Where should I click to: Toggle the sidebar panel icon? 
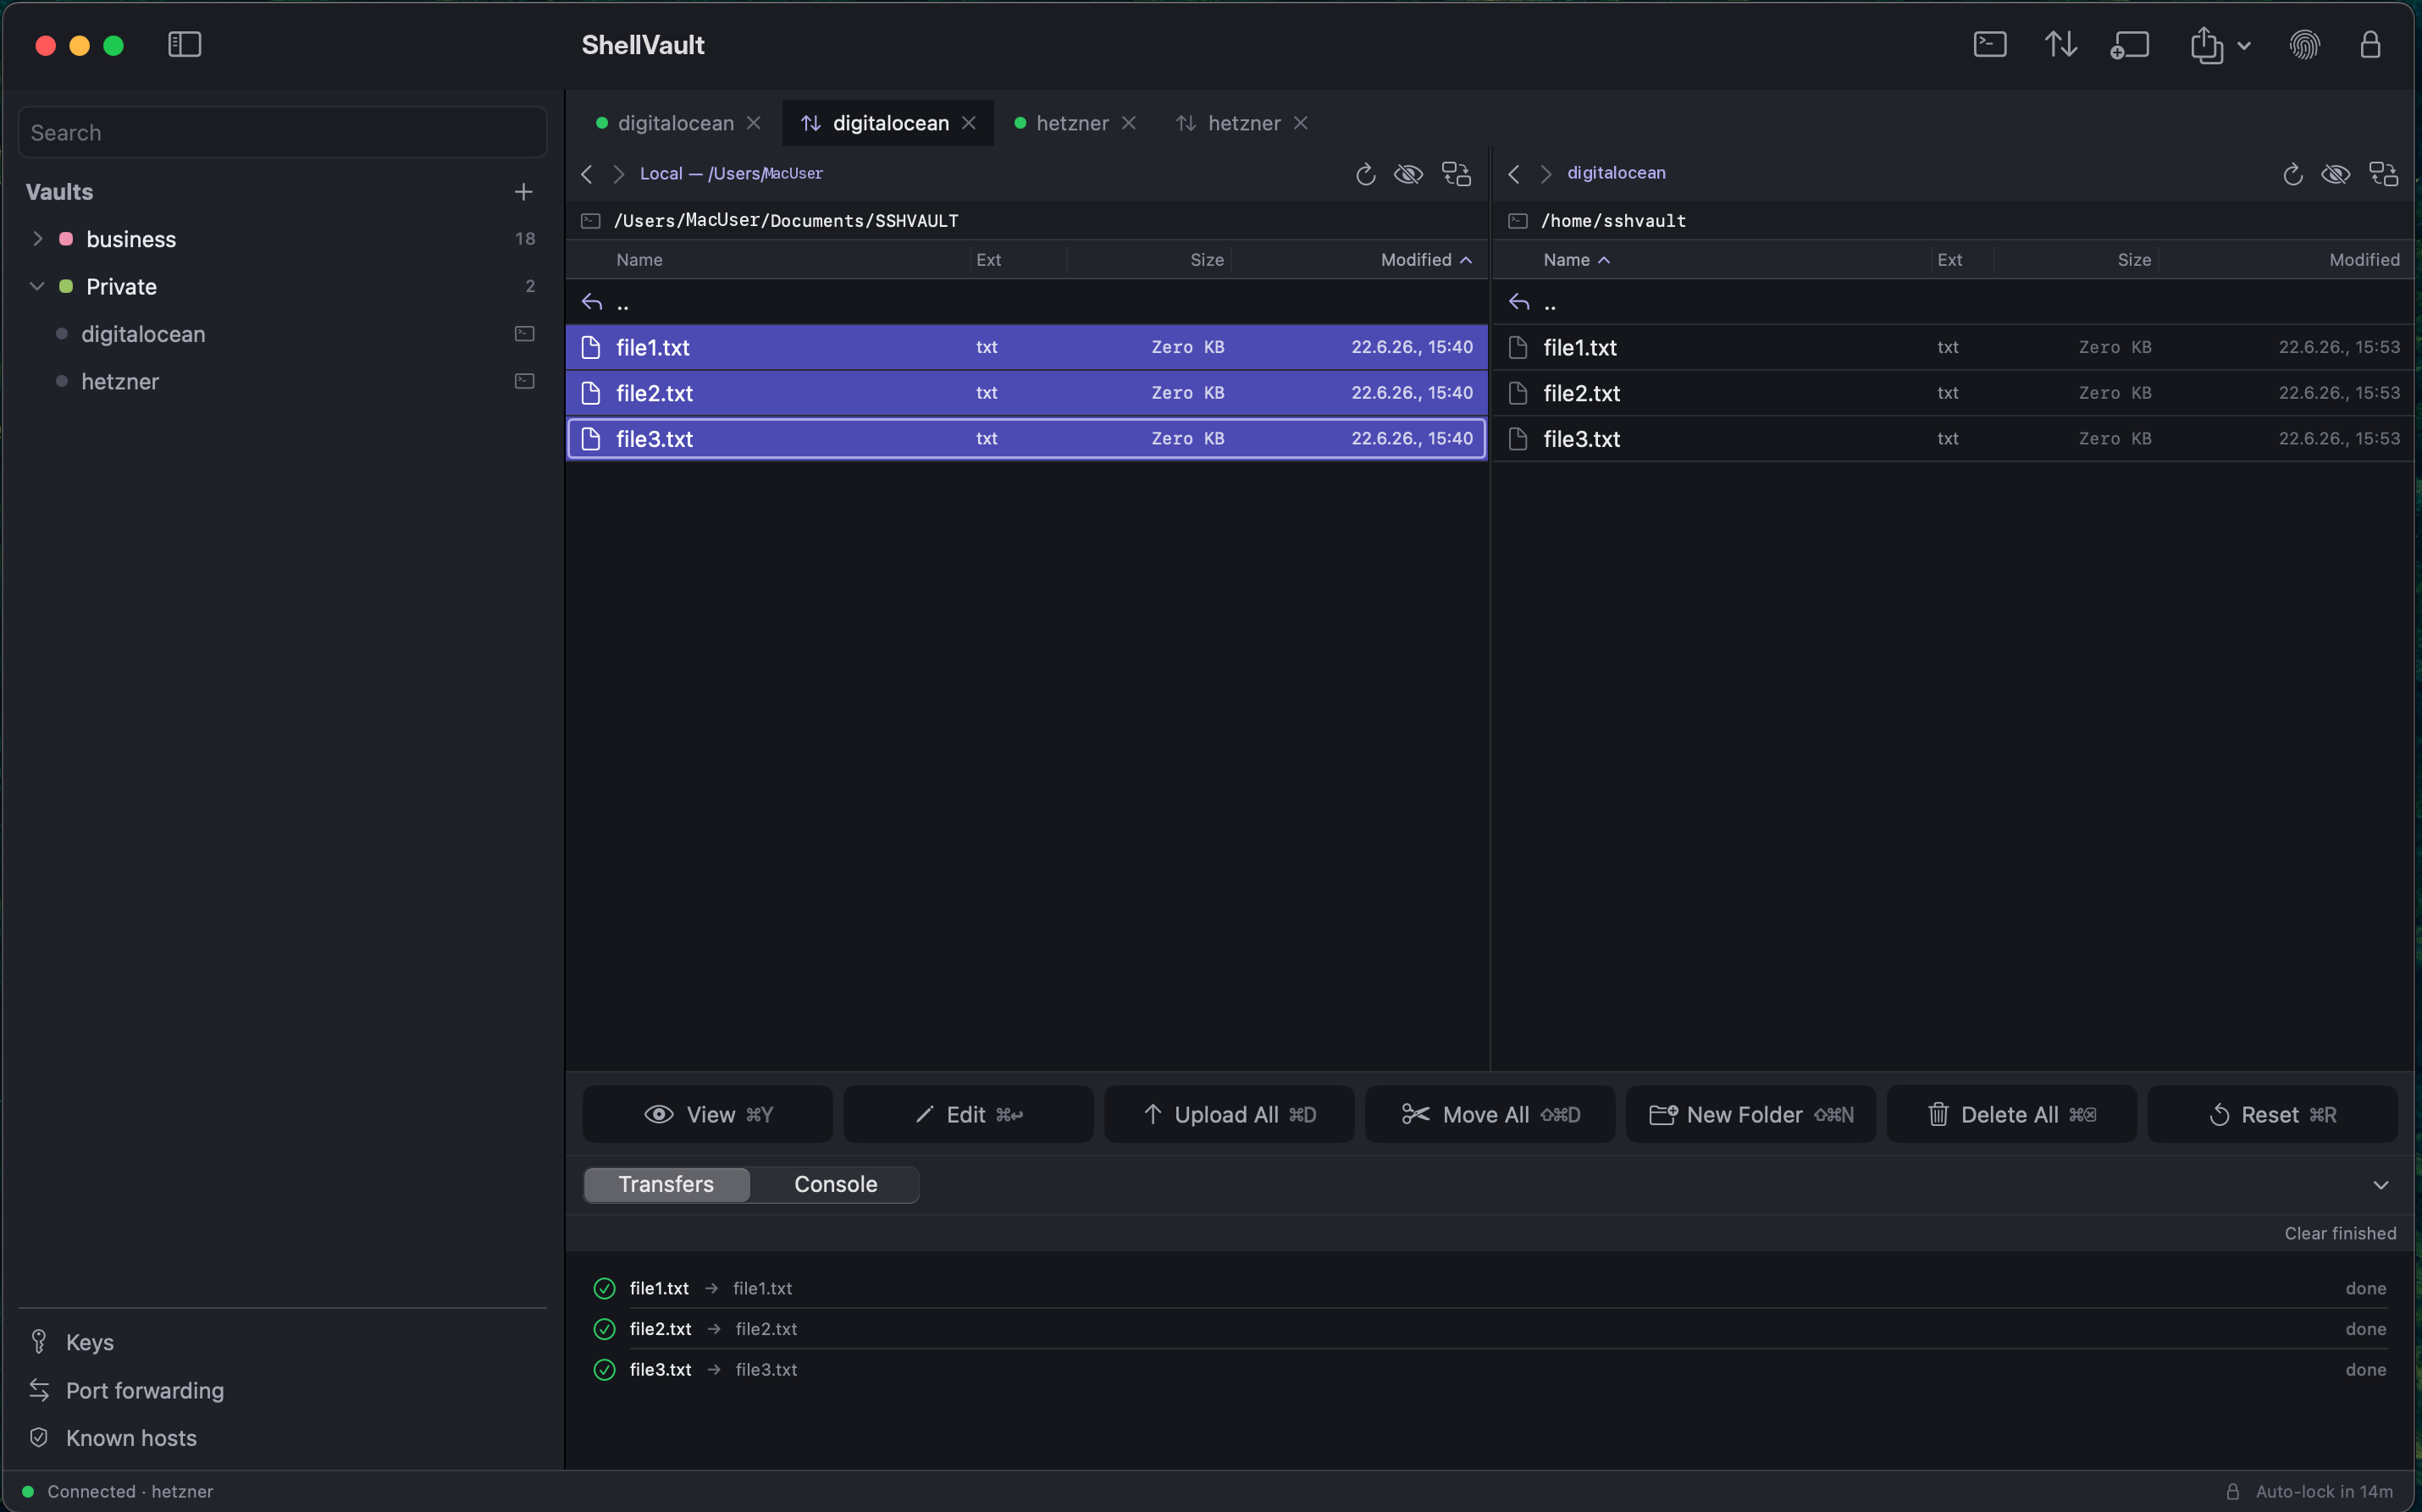click(x=184, y=45)
